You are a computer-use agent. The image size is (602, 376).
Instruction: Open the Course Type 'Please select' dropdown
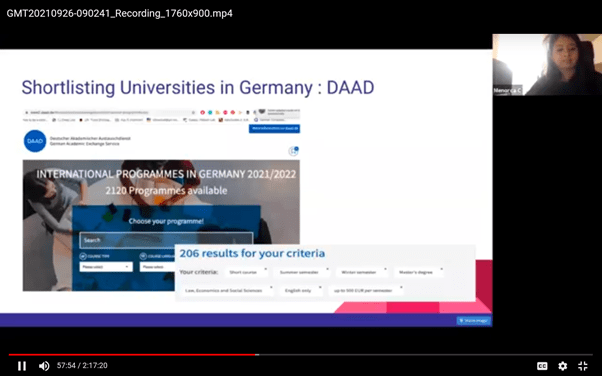pos(106,267)
